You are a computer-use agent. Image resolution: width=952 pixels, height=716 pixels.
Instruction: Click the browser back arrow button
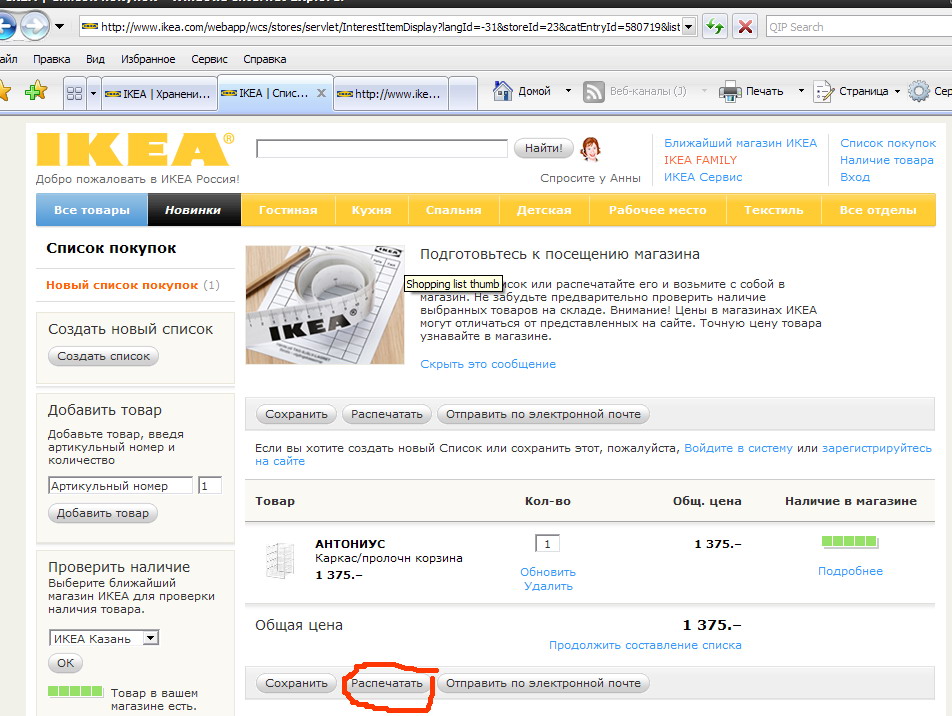6,26
